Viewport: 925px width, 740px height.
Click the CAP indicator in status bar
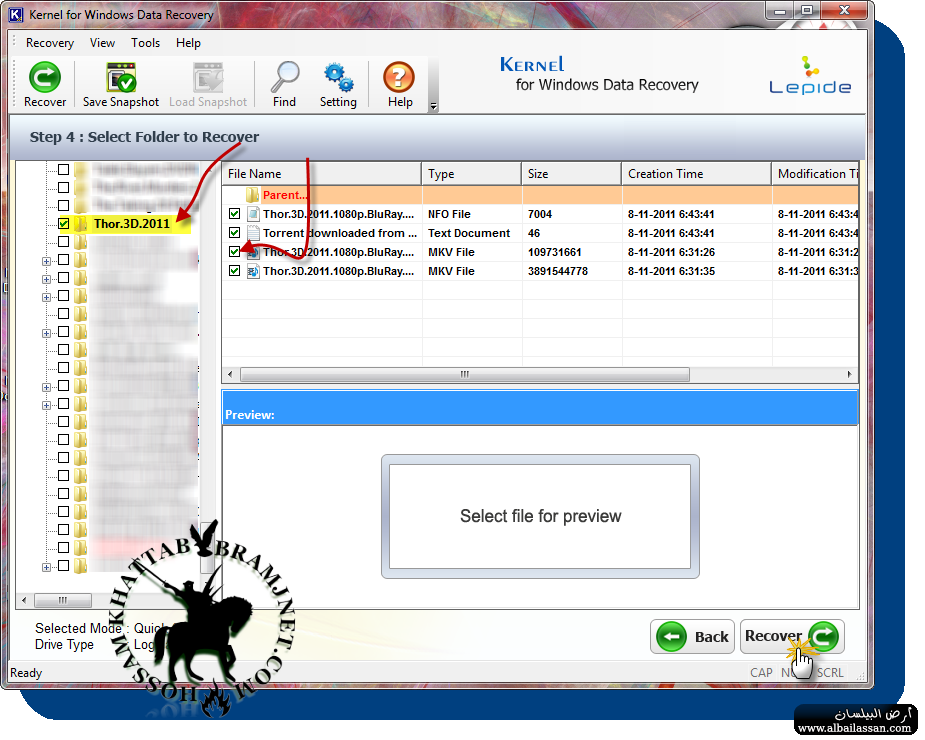(761, 673)
